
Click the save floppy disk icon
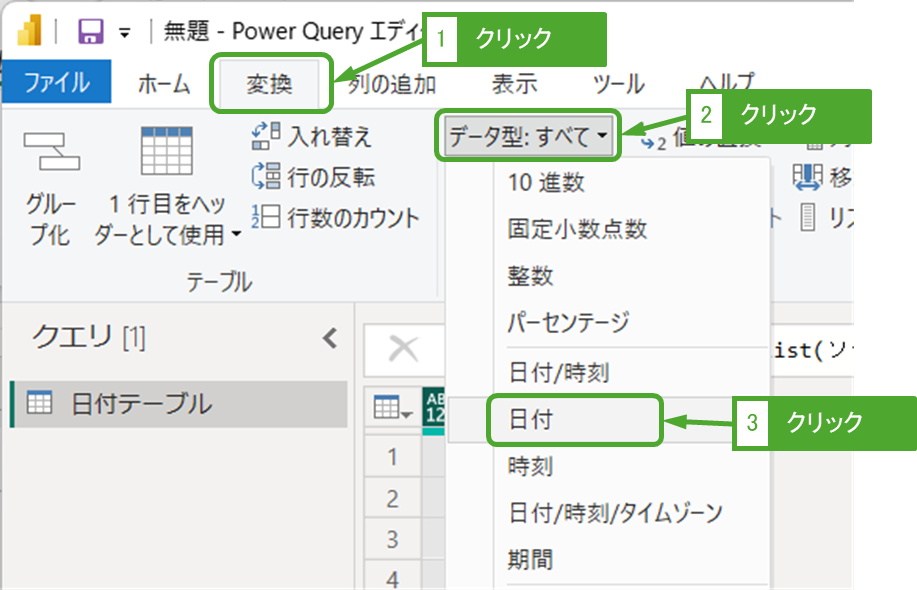(90, 32)
